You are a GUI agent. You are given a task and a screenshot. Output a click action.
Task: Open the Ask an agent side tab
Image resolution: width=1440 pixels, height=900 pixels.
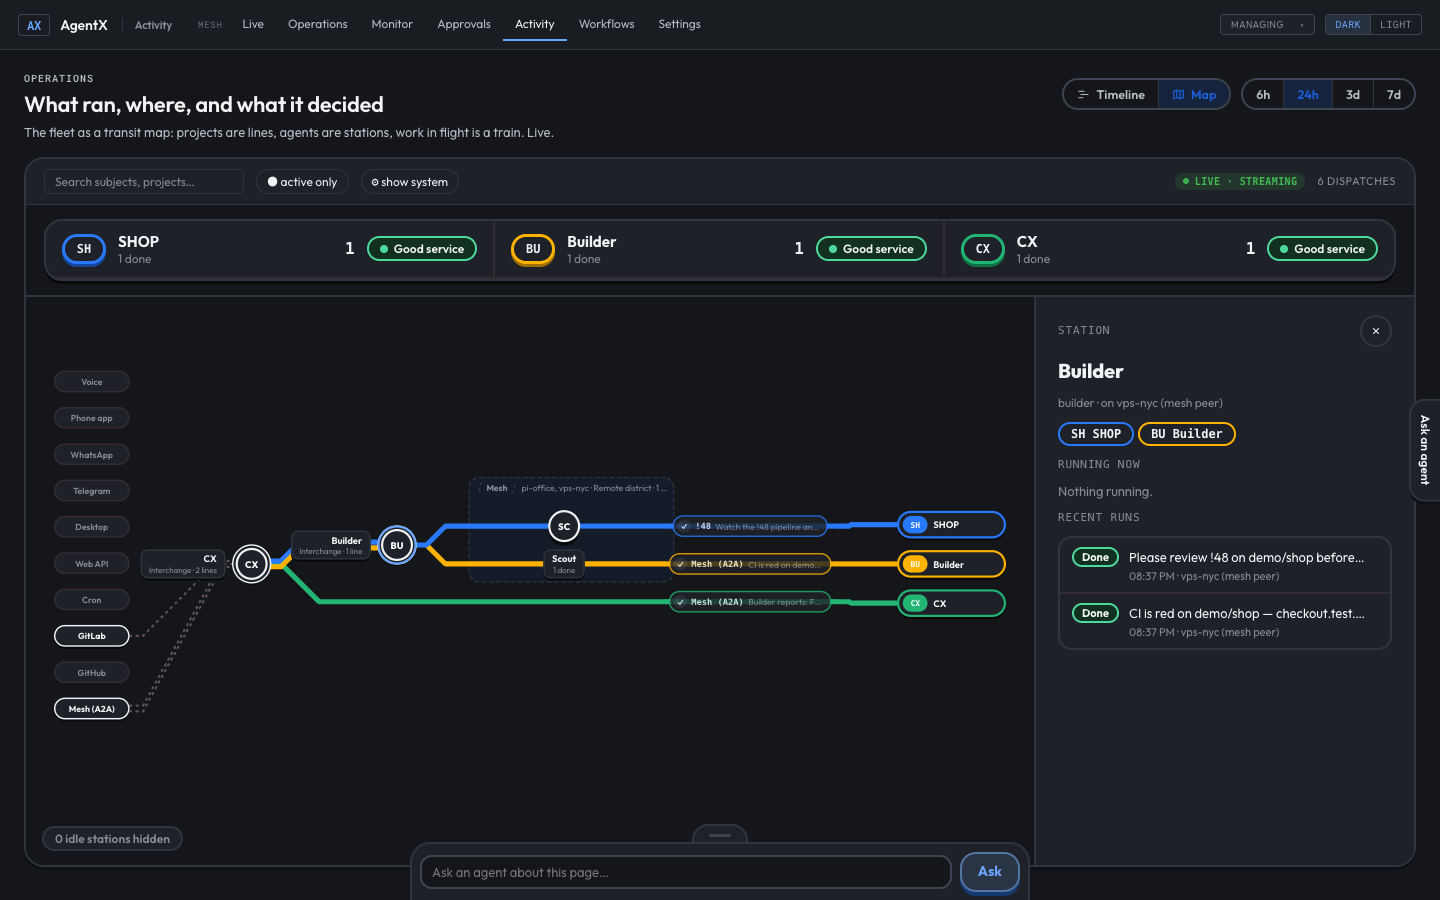[1425, 450]
